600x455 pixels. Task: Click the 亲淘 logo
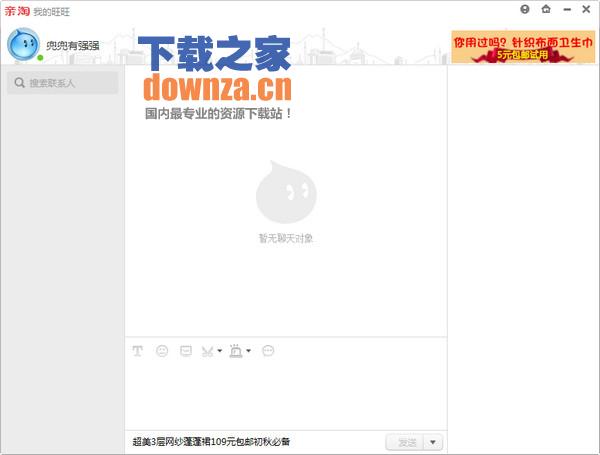pyautogui.click(x=17, y=11)
